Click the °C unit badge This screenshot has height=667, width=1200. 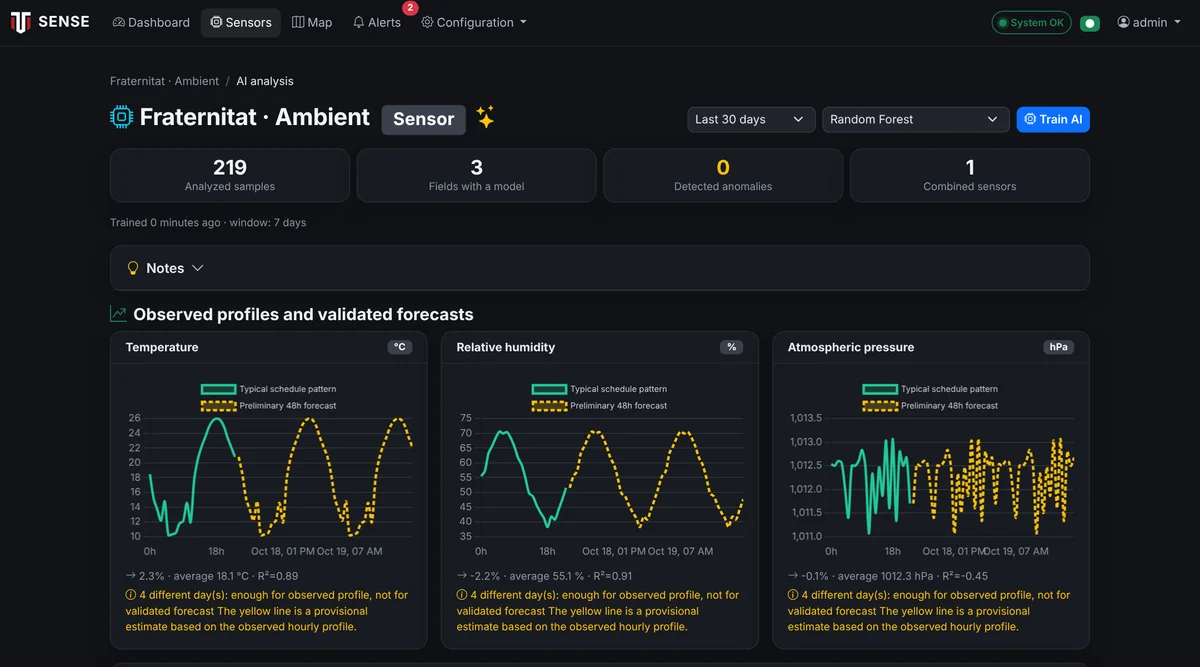(400, 347)
